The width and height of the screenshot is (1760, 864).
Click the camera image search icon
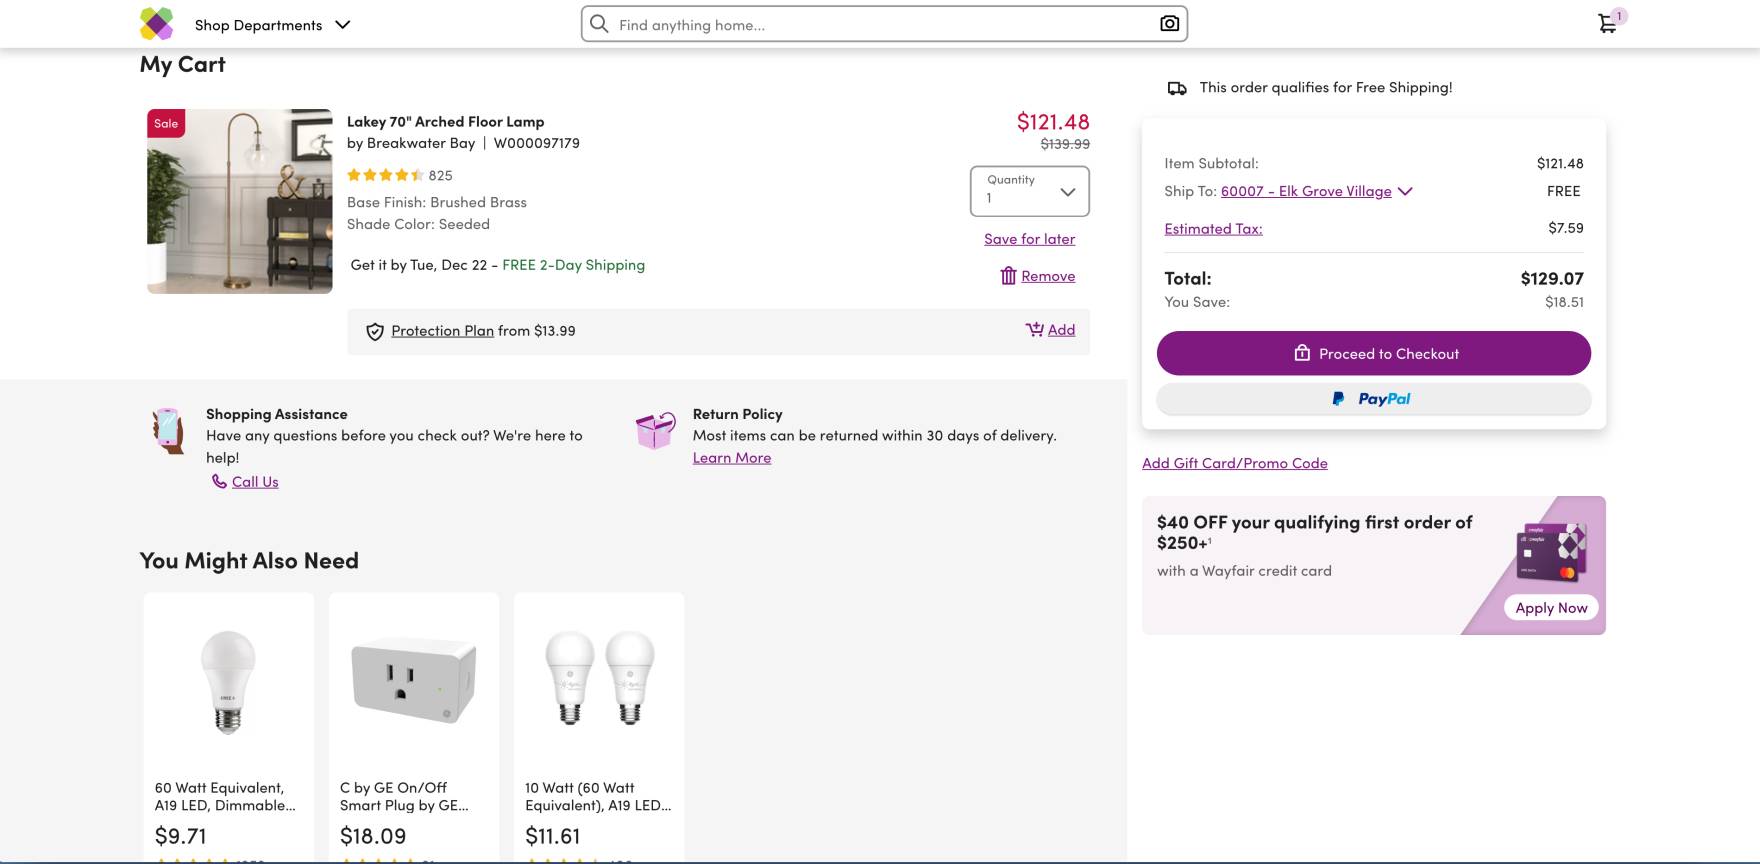tap(1169, 24)
